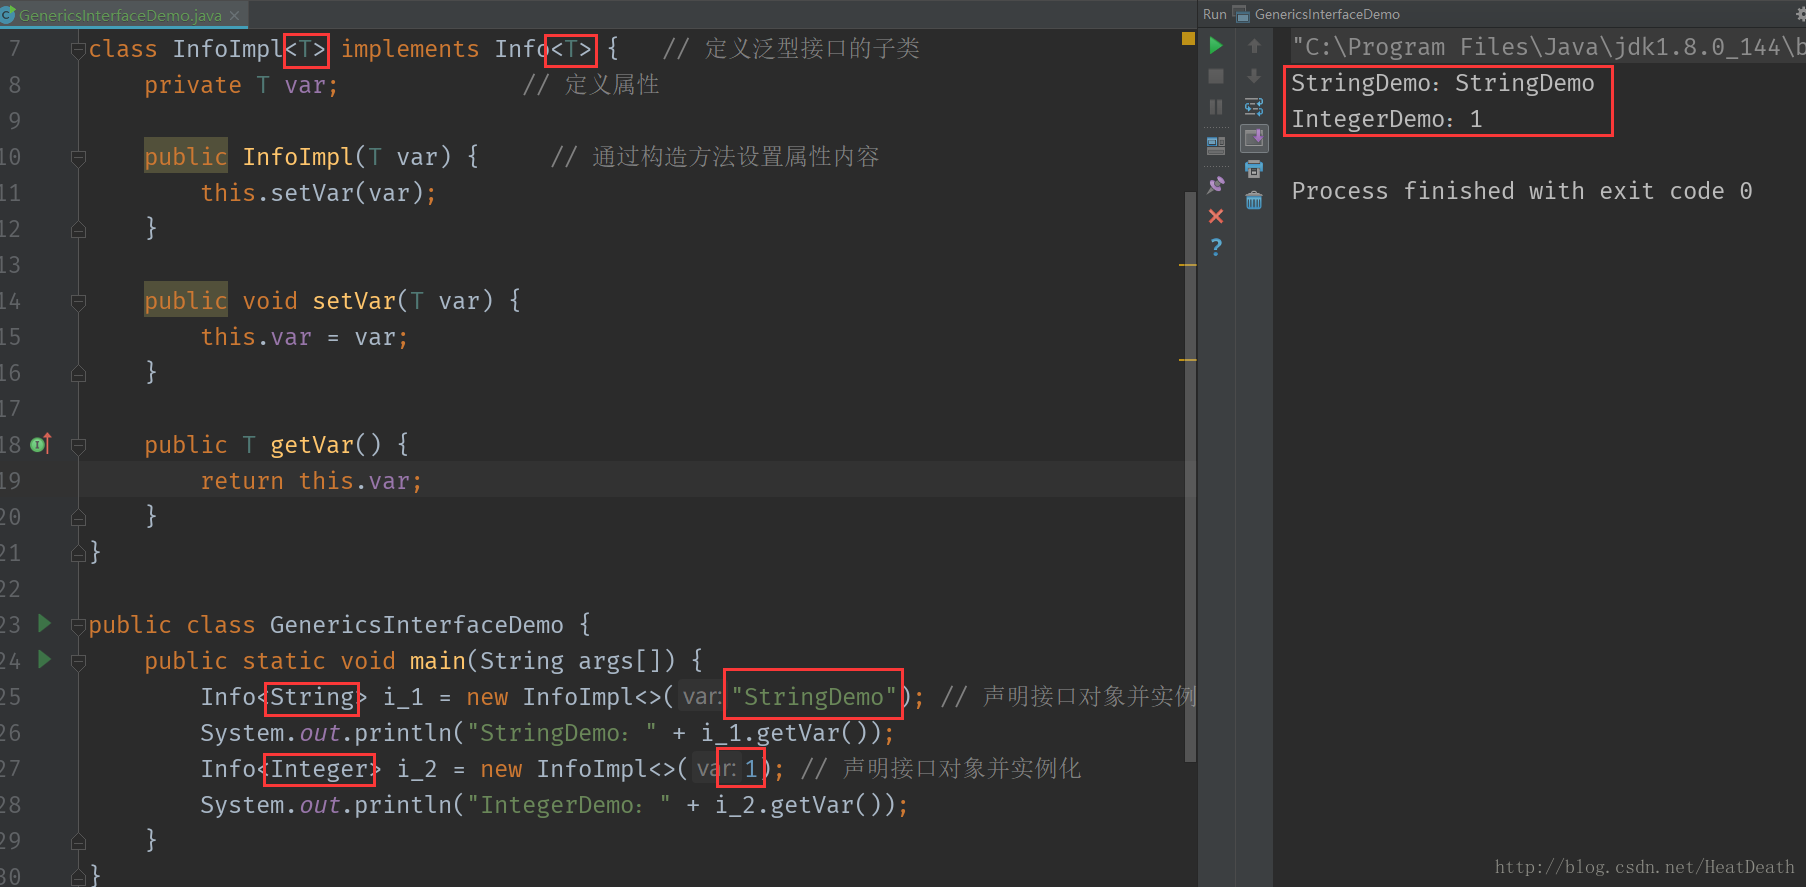
Task: Click 'private T var;' field declaration
Action: [241, 85]
